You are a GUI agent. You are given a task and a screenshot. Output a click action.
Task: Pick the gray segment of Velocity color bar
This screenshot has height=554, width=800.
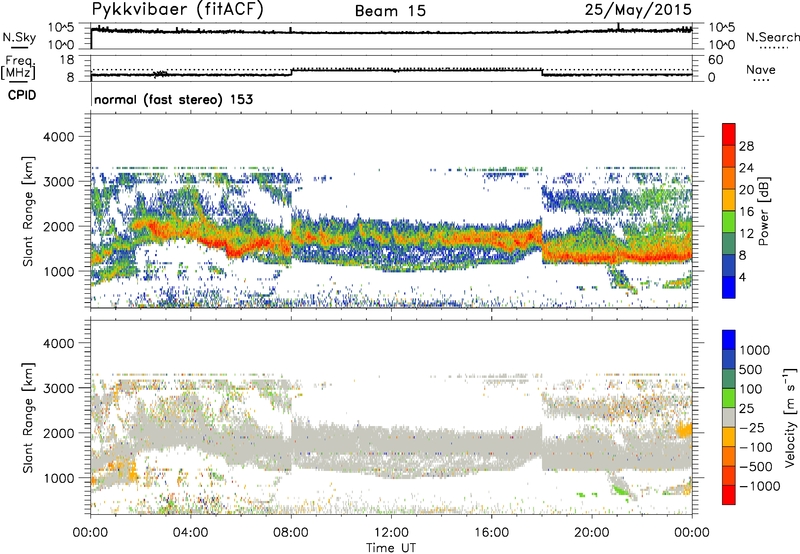[x=729, y=418]
